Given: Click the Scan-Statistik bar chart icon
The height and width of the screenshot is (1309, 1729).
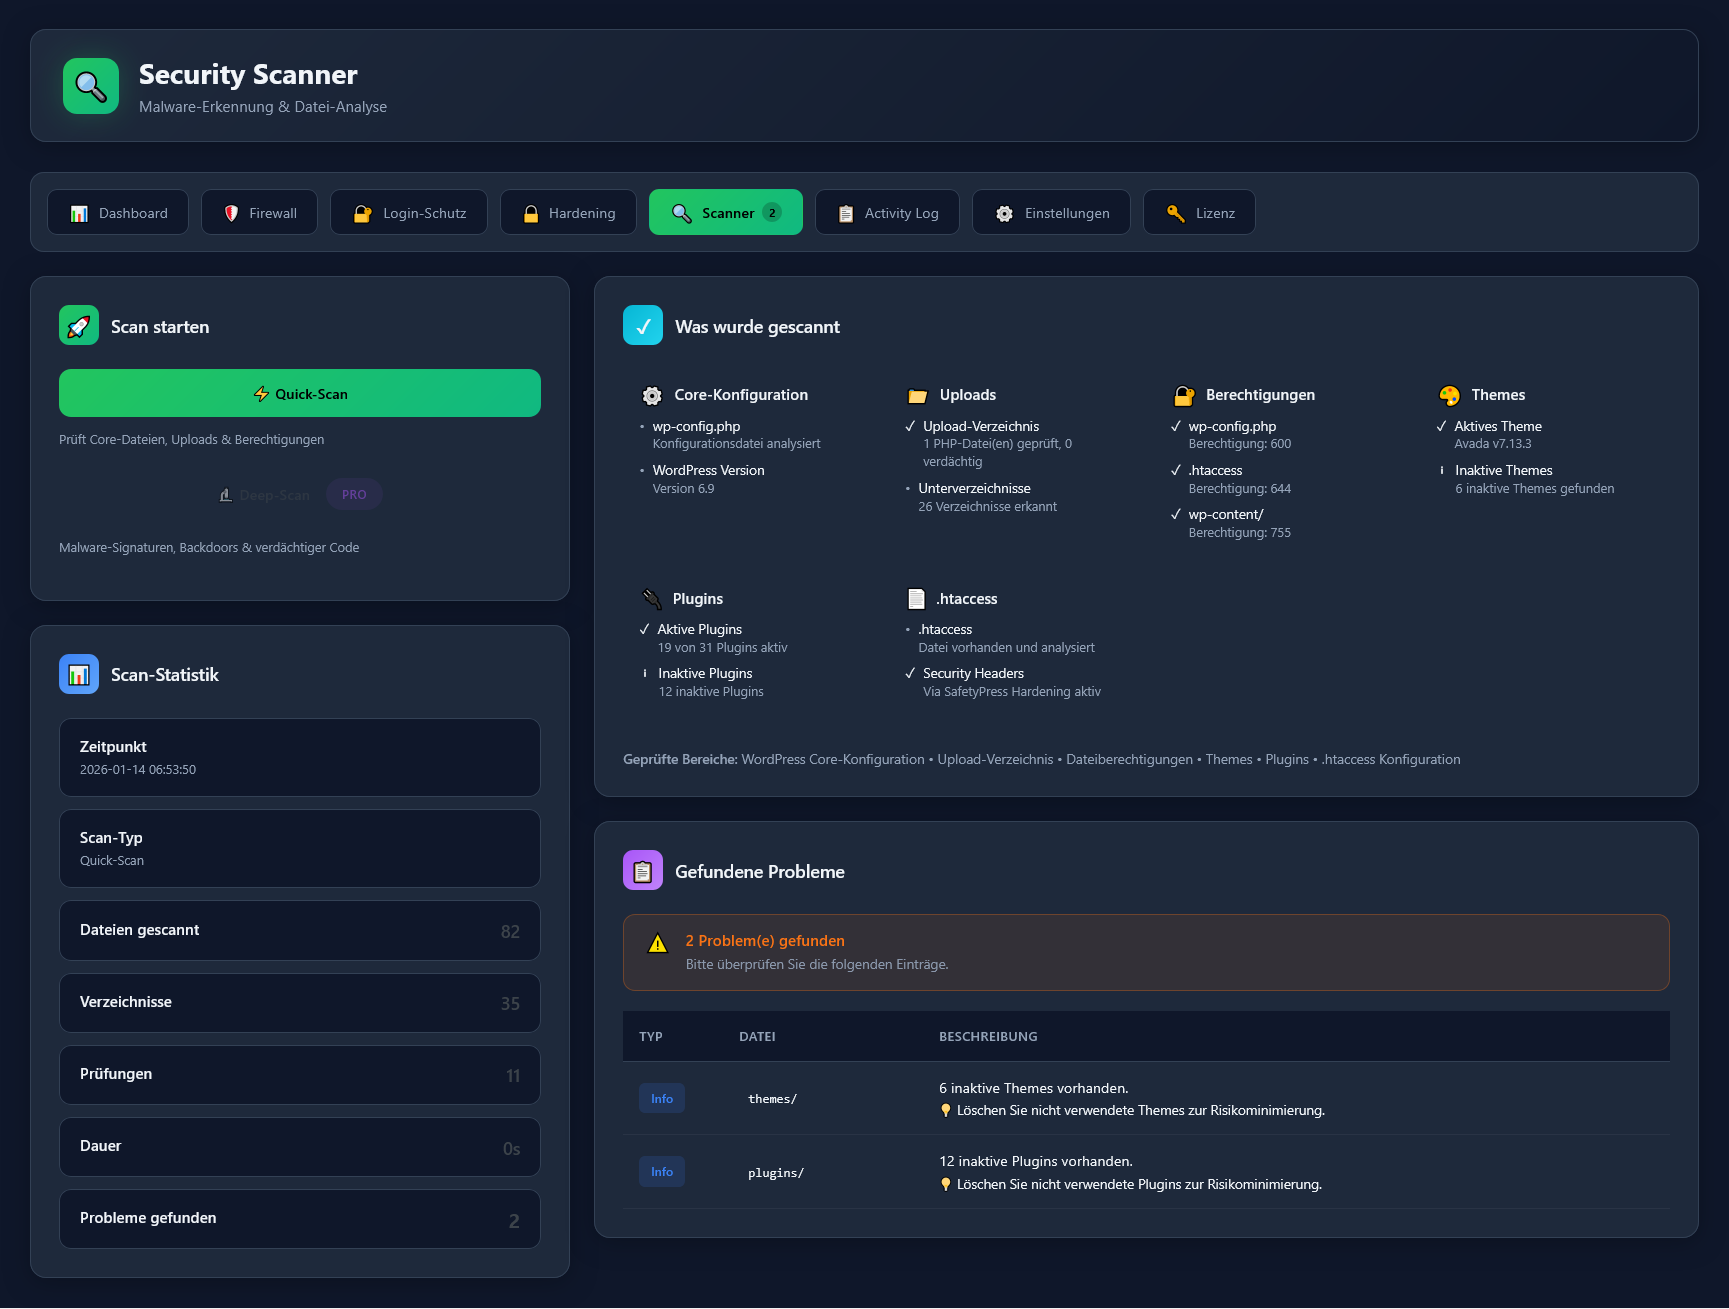Looking at the screenshot, I should coord(78,674).
